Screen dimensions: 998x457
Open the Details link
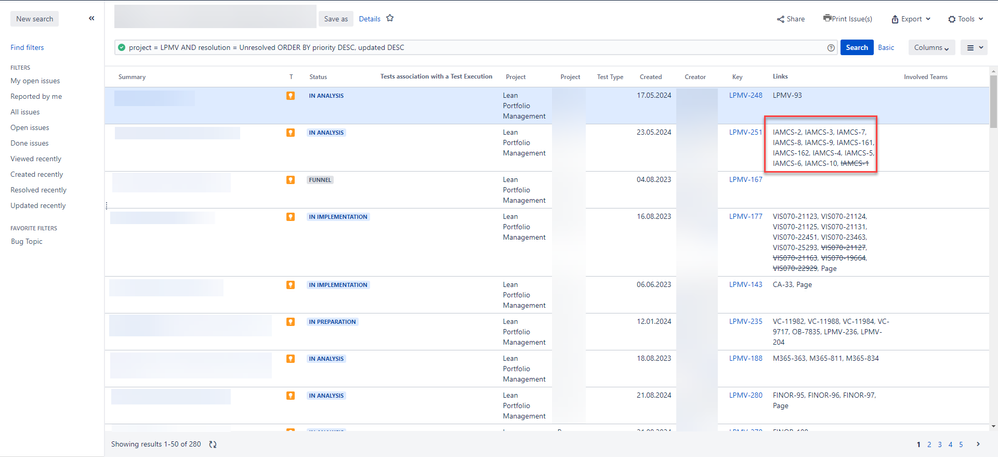(369, 19)
